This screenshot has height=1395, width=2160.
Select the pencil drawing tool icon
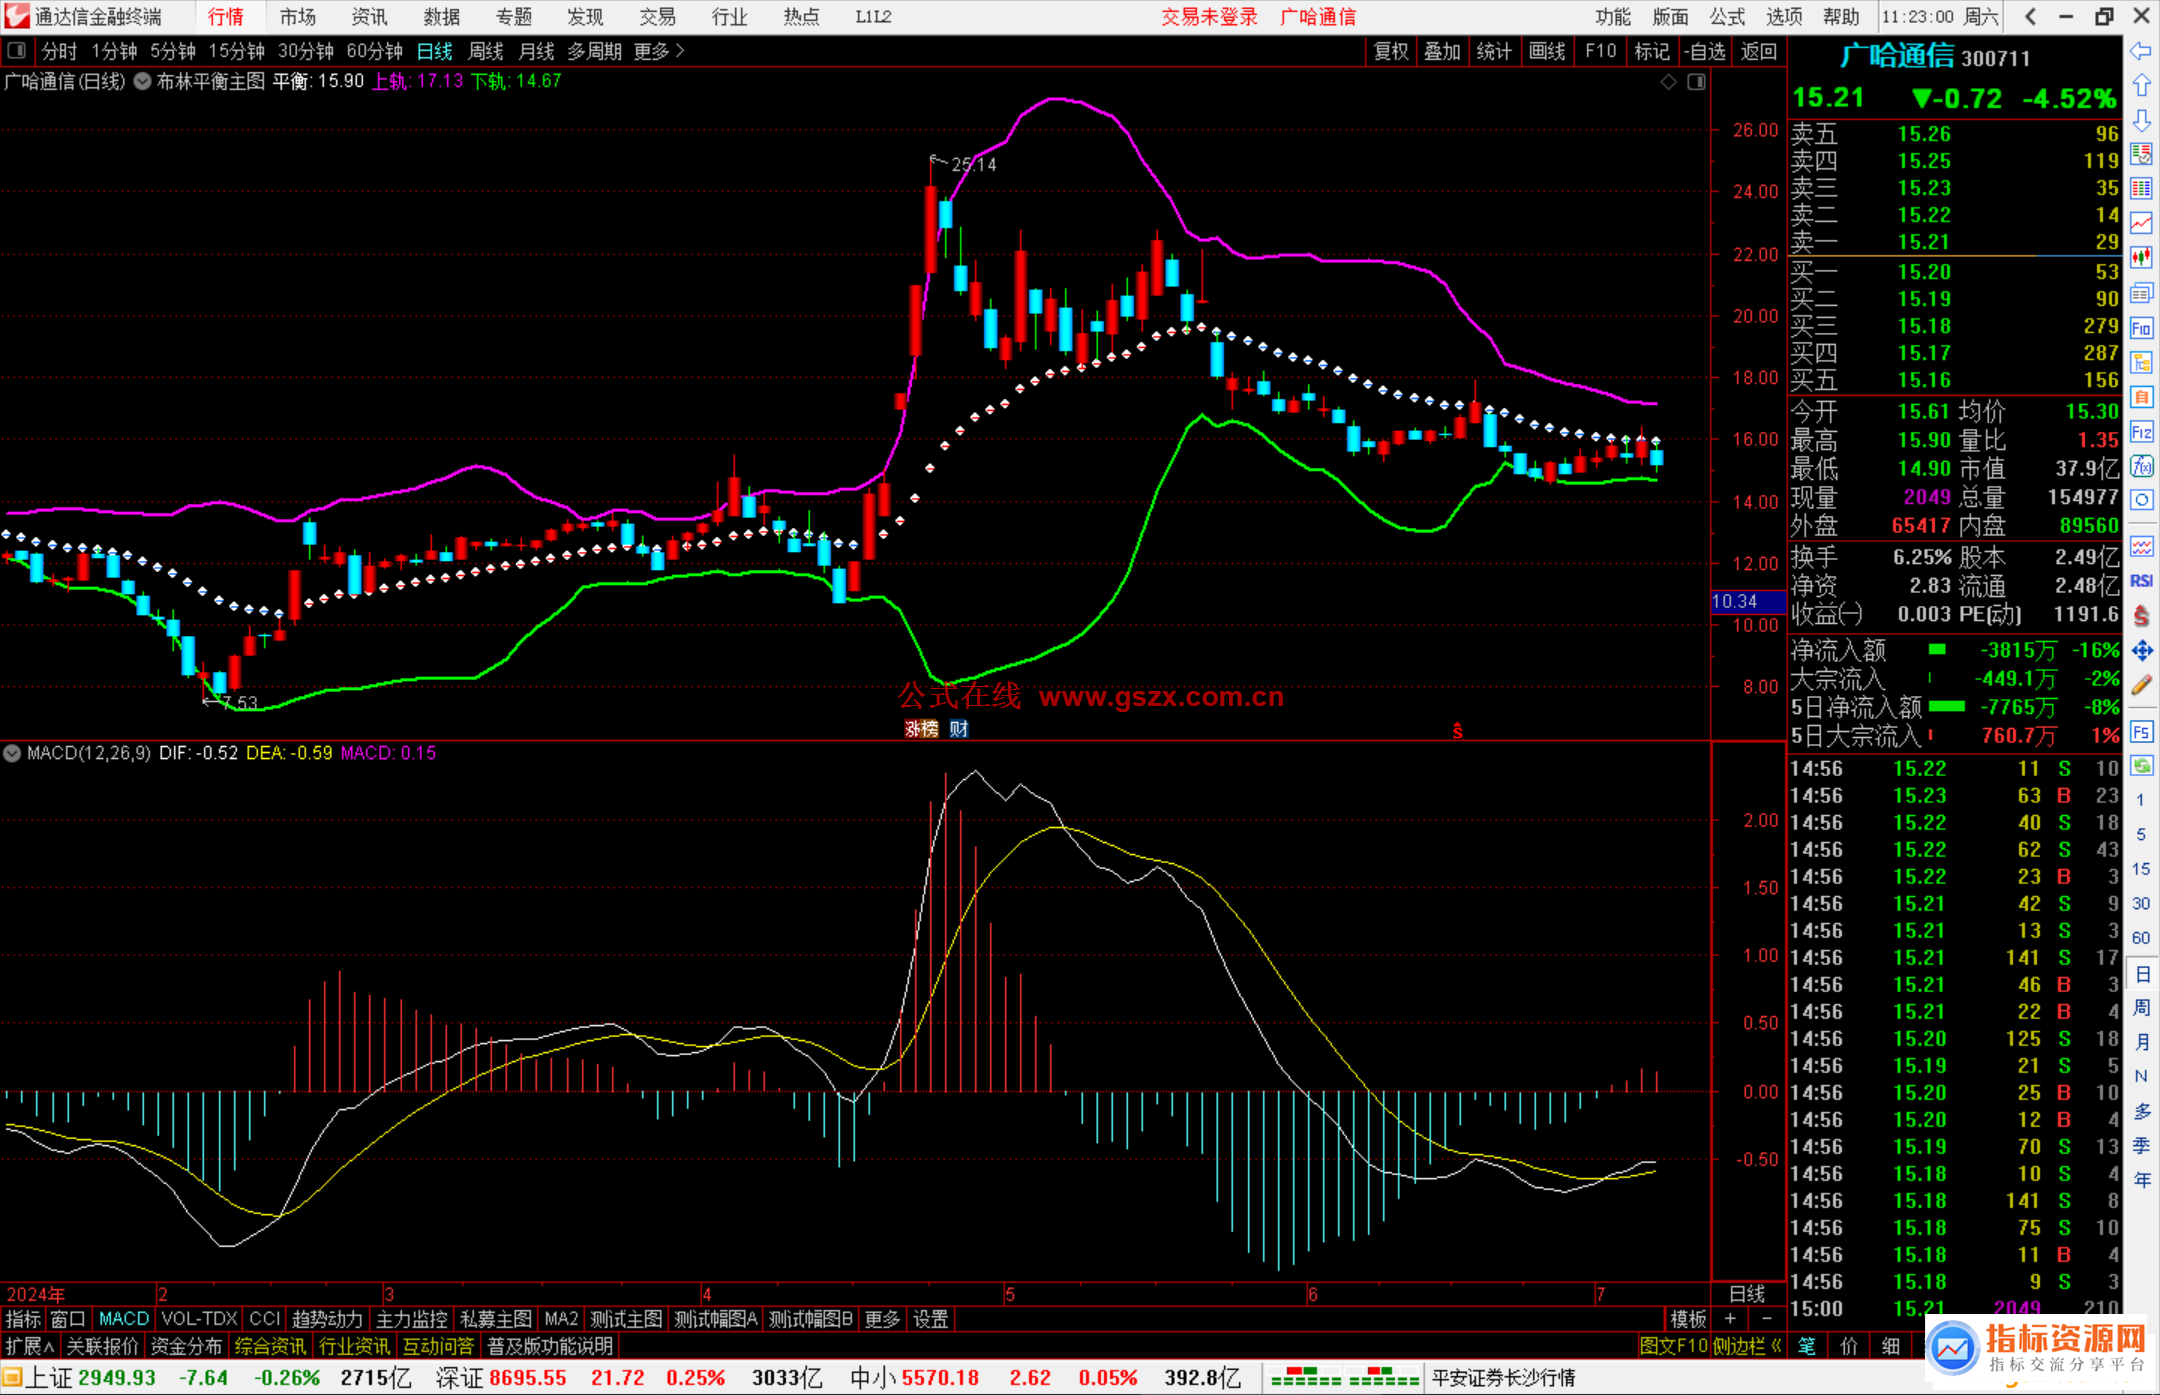pos(2141,685)
